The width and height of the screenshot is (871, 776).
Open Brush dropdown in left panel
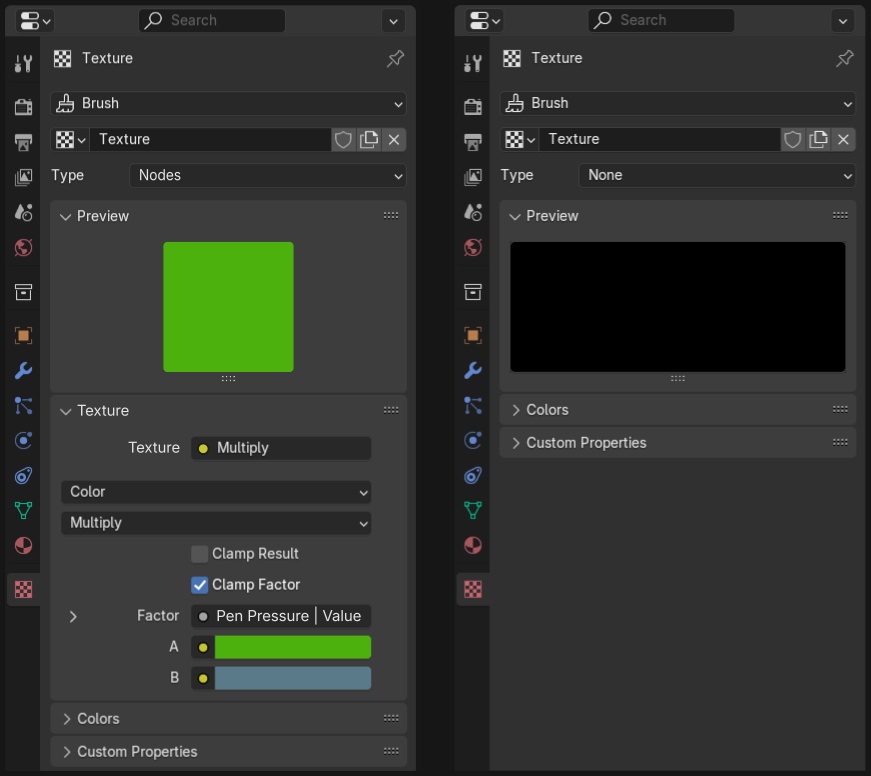pos(228,104)
